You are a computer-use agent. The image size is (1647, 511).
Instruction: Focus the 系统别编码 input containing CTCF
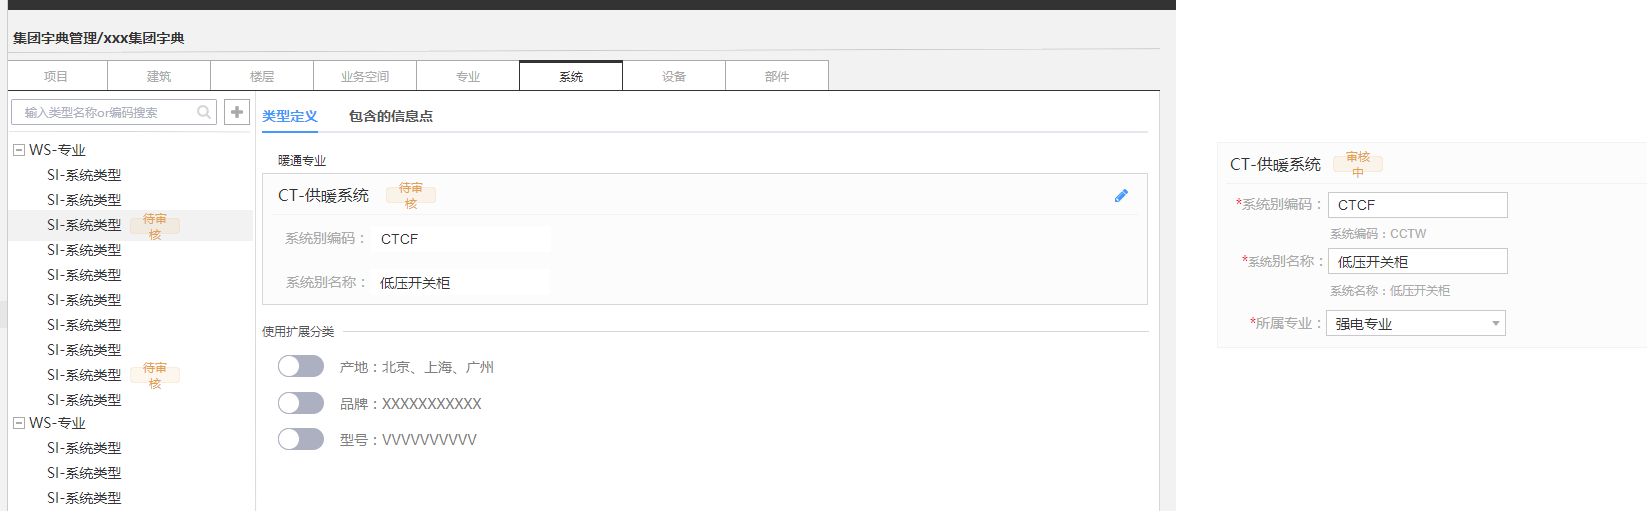click(x=1417, y=205)
